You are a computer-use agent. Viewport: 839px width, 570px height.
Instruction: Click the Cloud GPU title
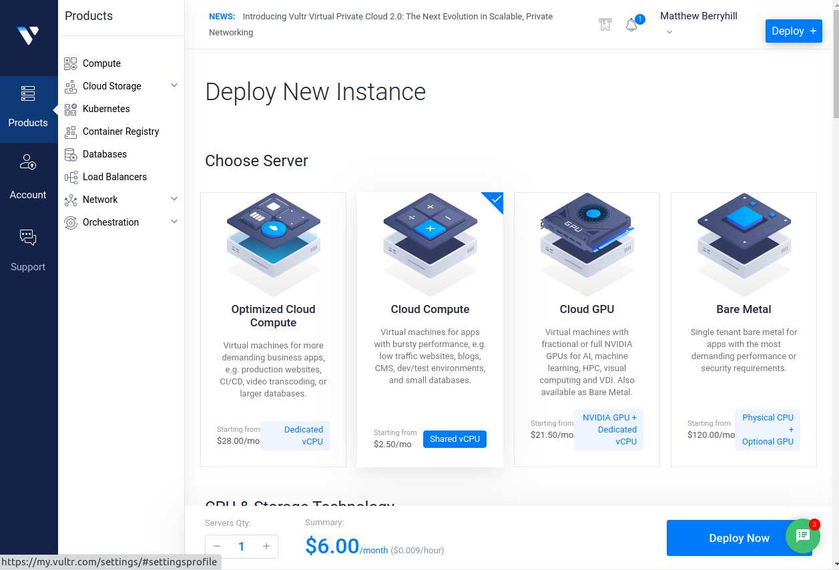[x=587, y=309]
